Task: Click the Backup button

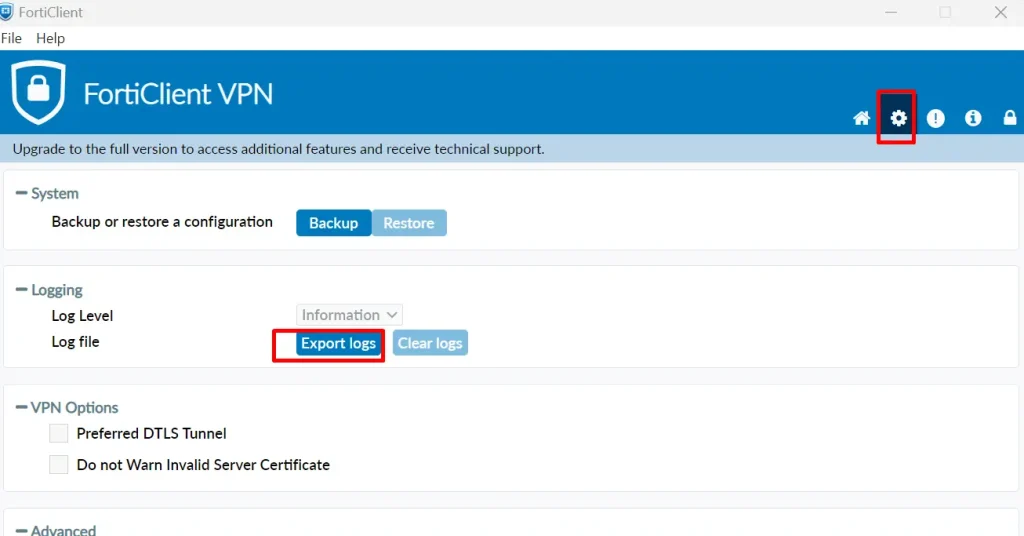Action: (x=333, y=223)
